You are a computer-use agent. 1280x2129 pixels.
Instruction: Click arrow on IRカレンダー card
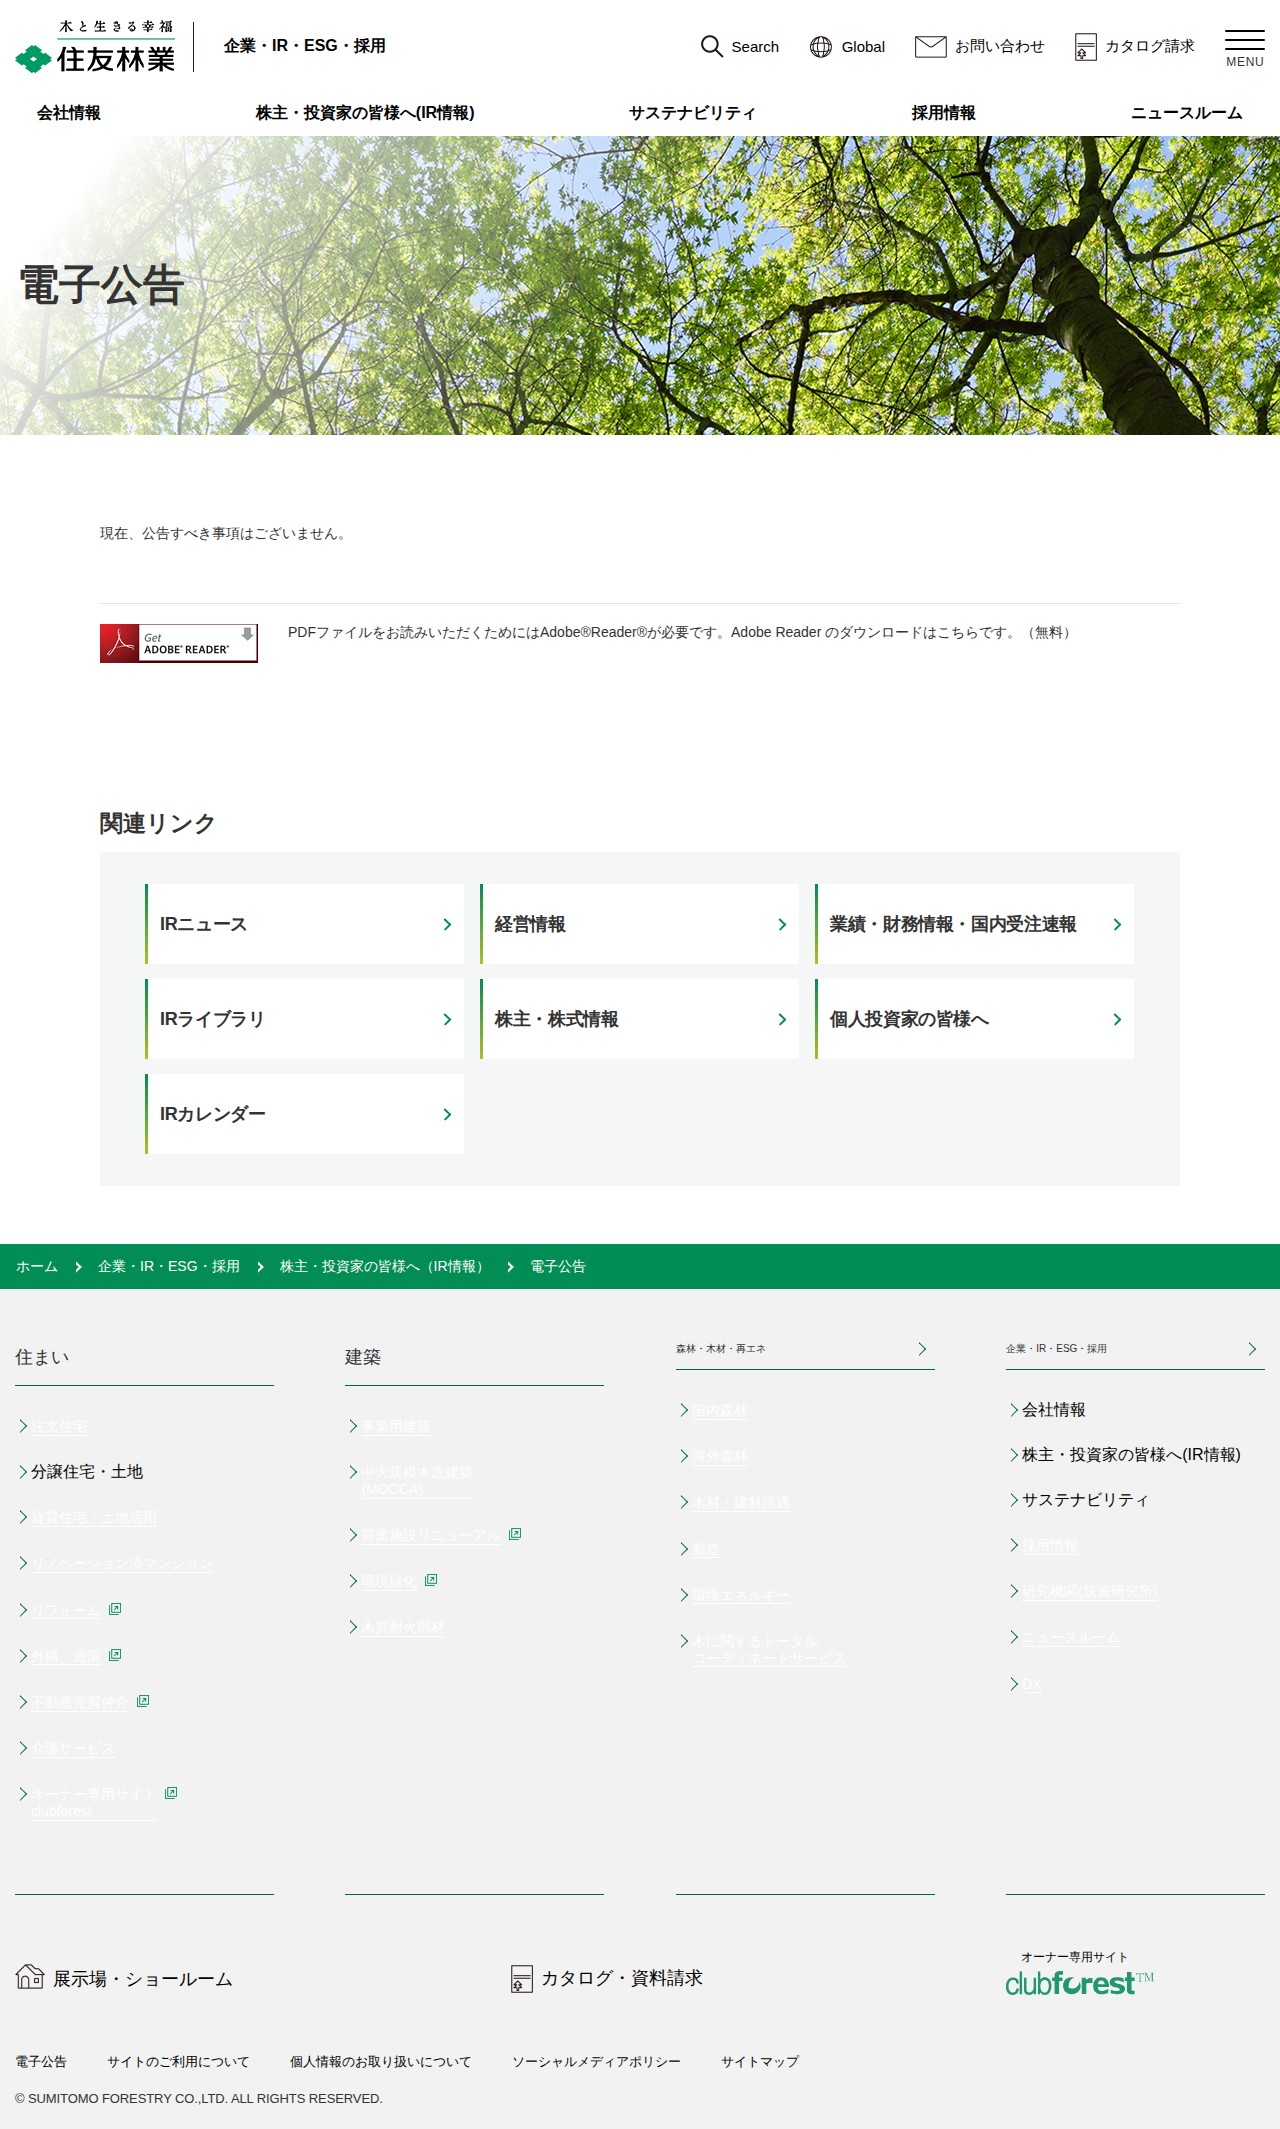pyautogui.click(x=447, y=1114)
